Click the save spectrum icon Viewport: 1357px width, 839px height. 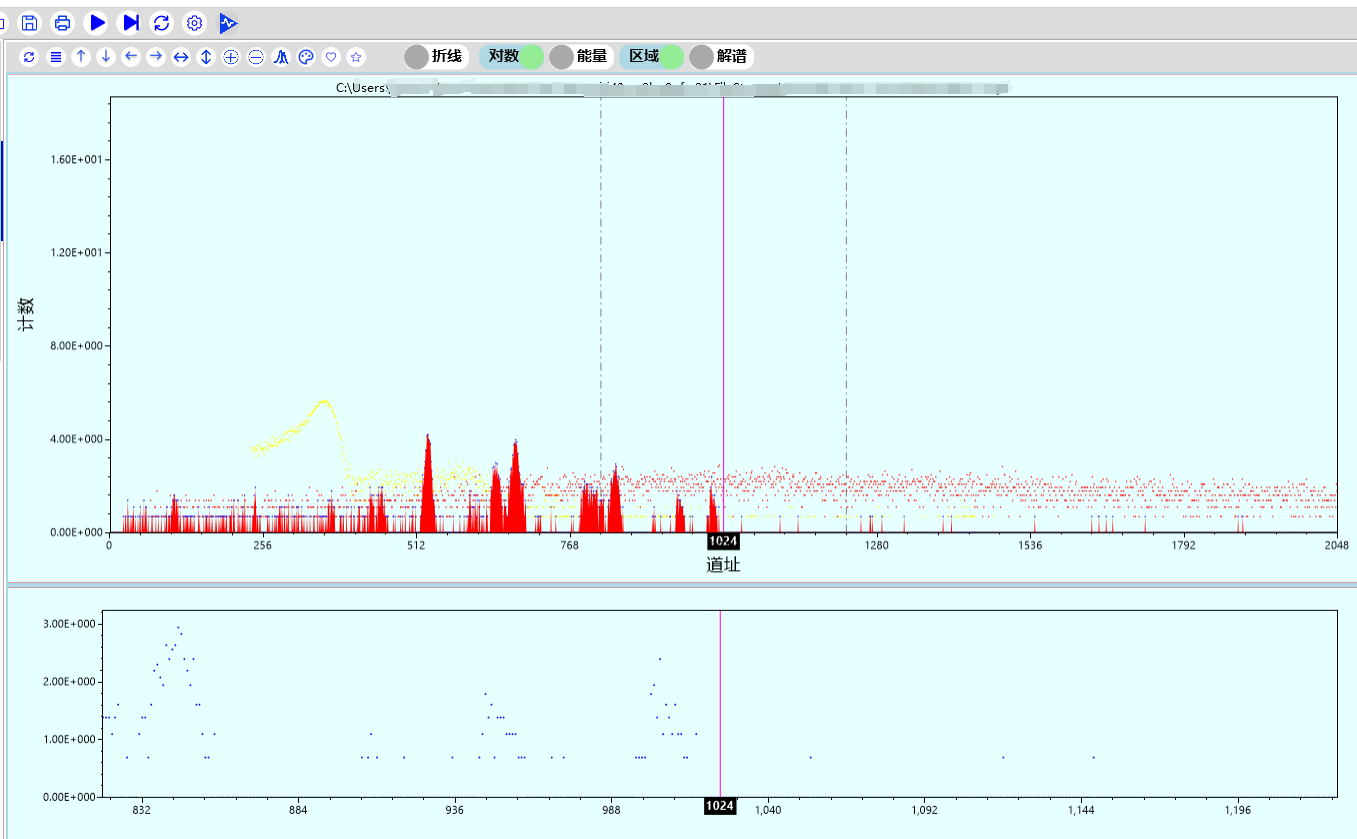[x=30, y=22]
